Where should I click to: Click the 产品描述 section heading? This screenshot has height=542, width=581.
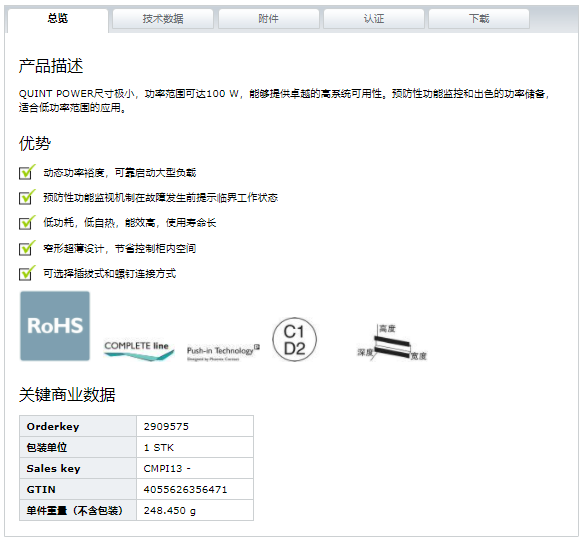click(51, 66)
